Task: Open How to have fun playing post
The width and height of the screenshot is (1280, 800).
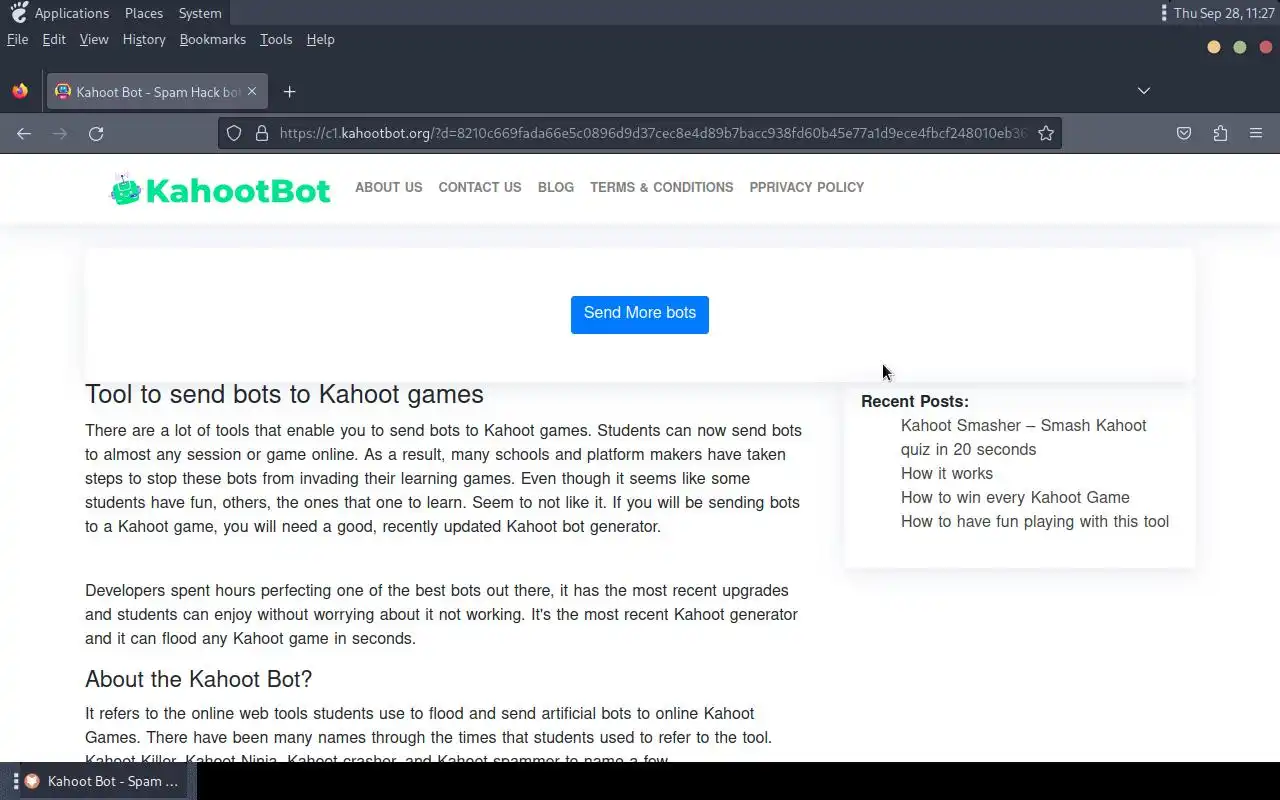Action: point(1035,521)
